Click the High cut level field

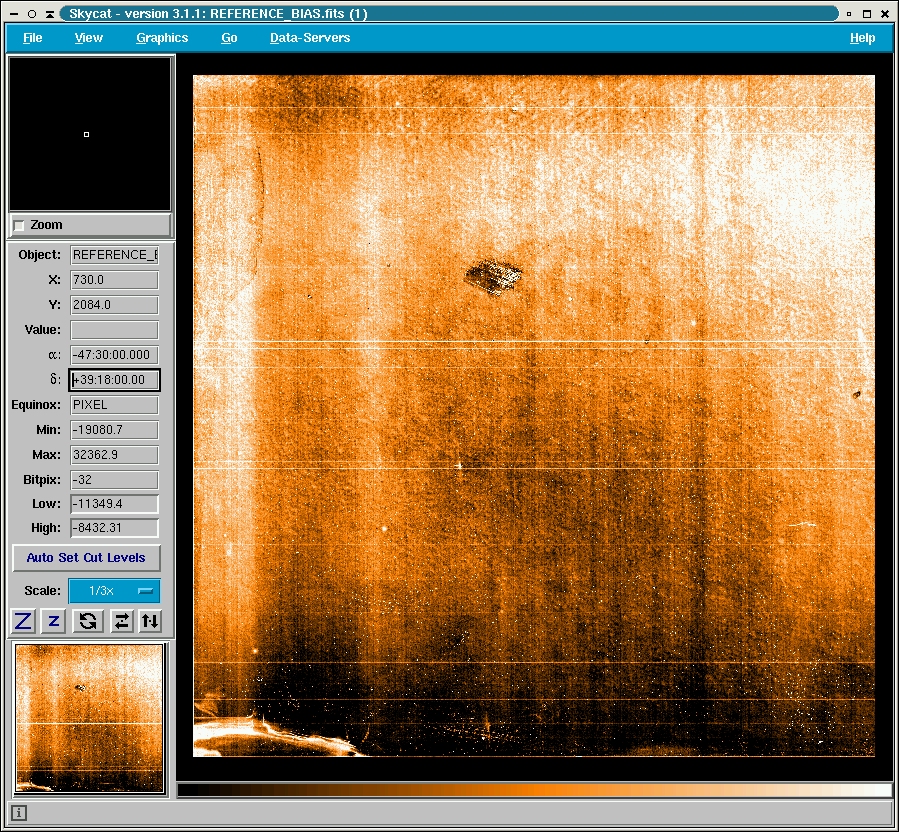click(114, 528)
